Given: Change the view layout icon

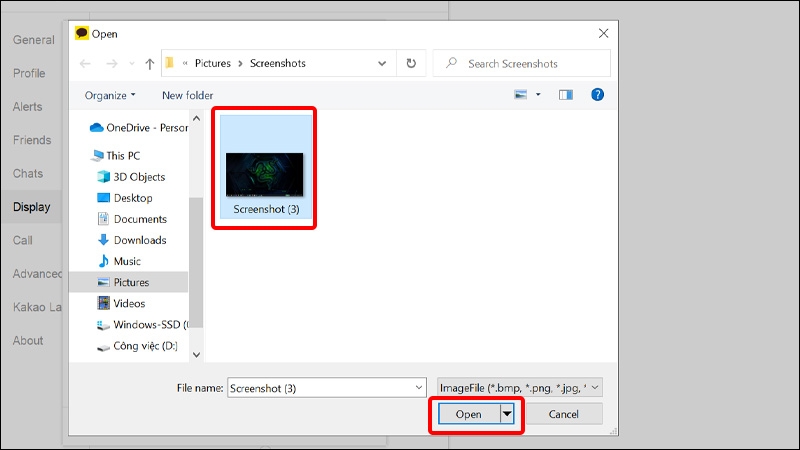Looking at the screenshot, I should [520, 94].
